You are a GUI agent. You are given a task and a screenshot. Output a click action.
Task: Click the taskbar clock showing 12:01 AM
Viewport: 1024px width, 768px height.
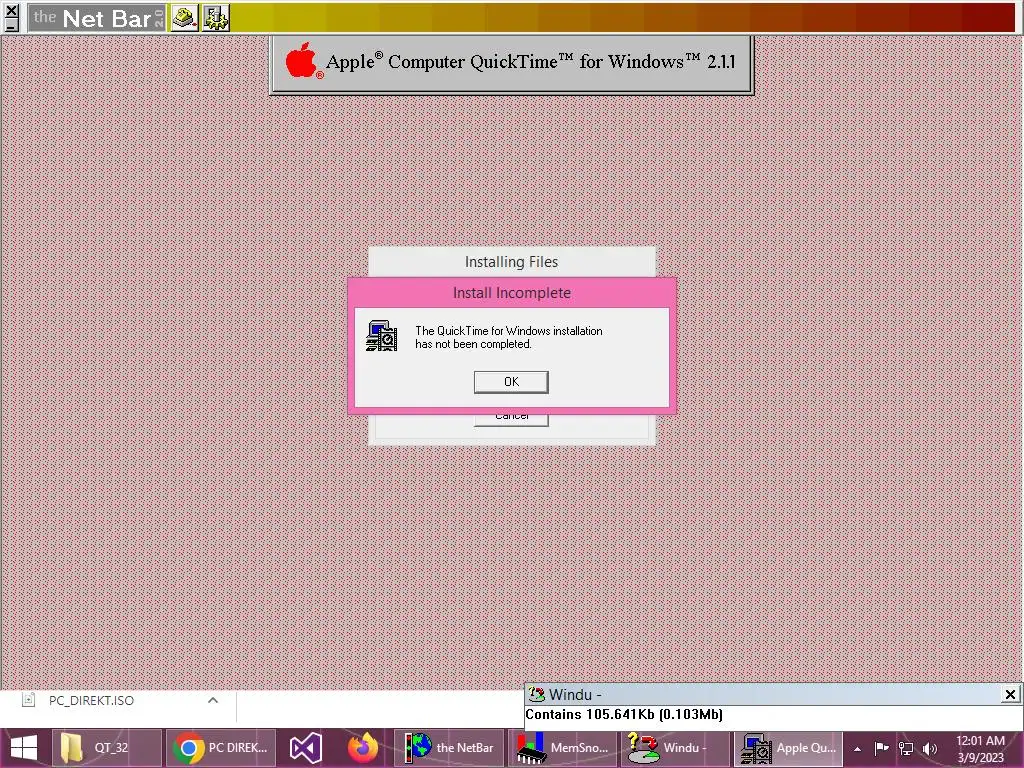[x=980, y=749]
